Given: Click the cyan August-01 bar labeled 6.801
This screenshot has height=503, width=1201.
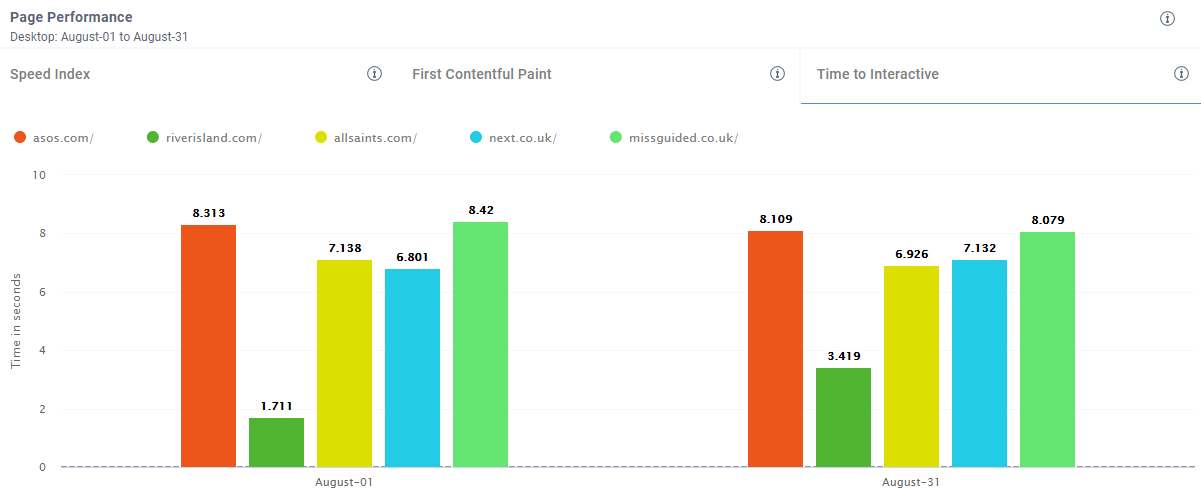Looking at the screenshot, I should 412,368.
